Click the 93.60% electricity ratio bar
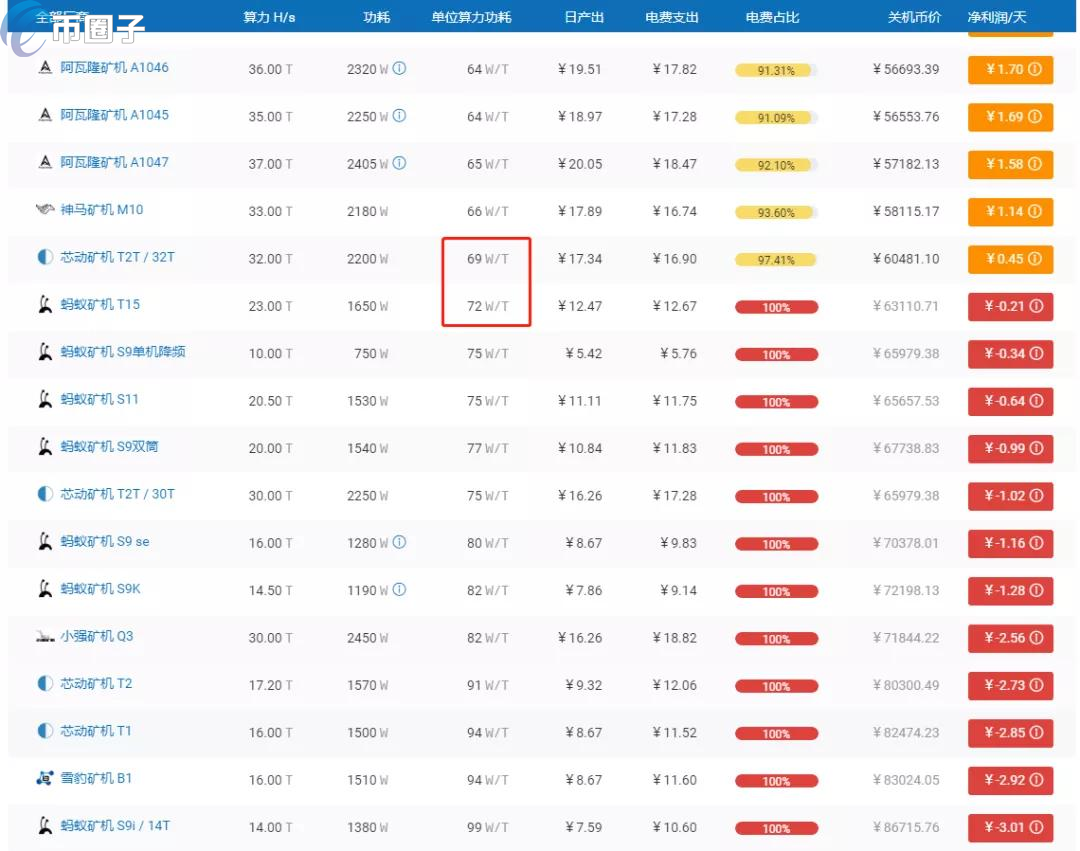The width and height of the screenshot is (1080, 851). tap(776, 213)
